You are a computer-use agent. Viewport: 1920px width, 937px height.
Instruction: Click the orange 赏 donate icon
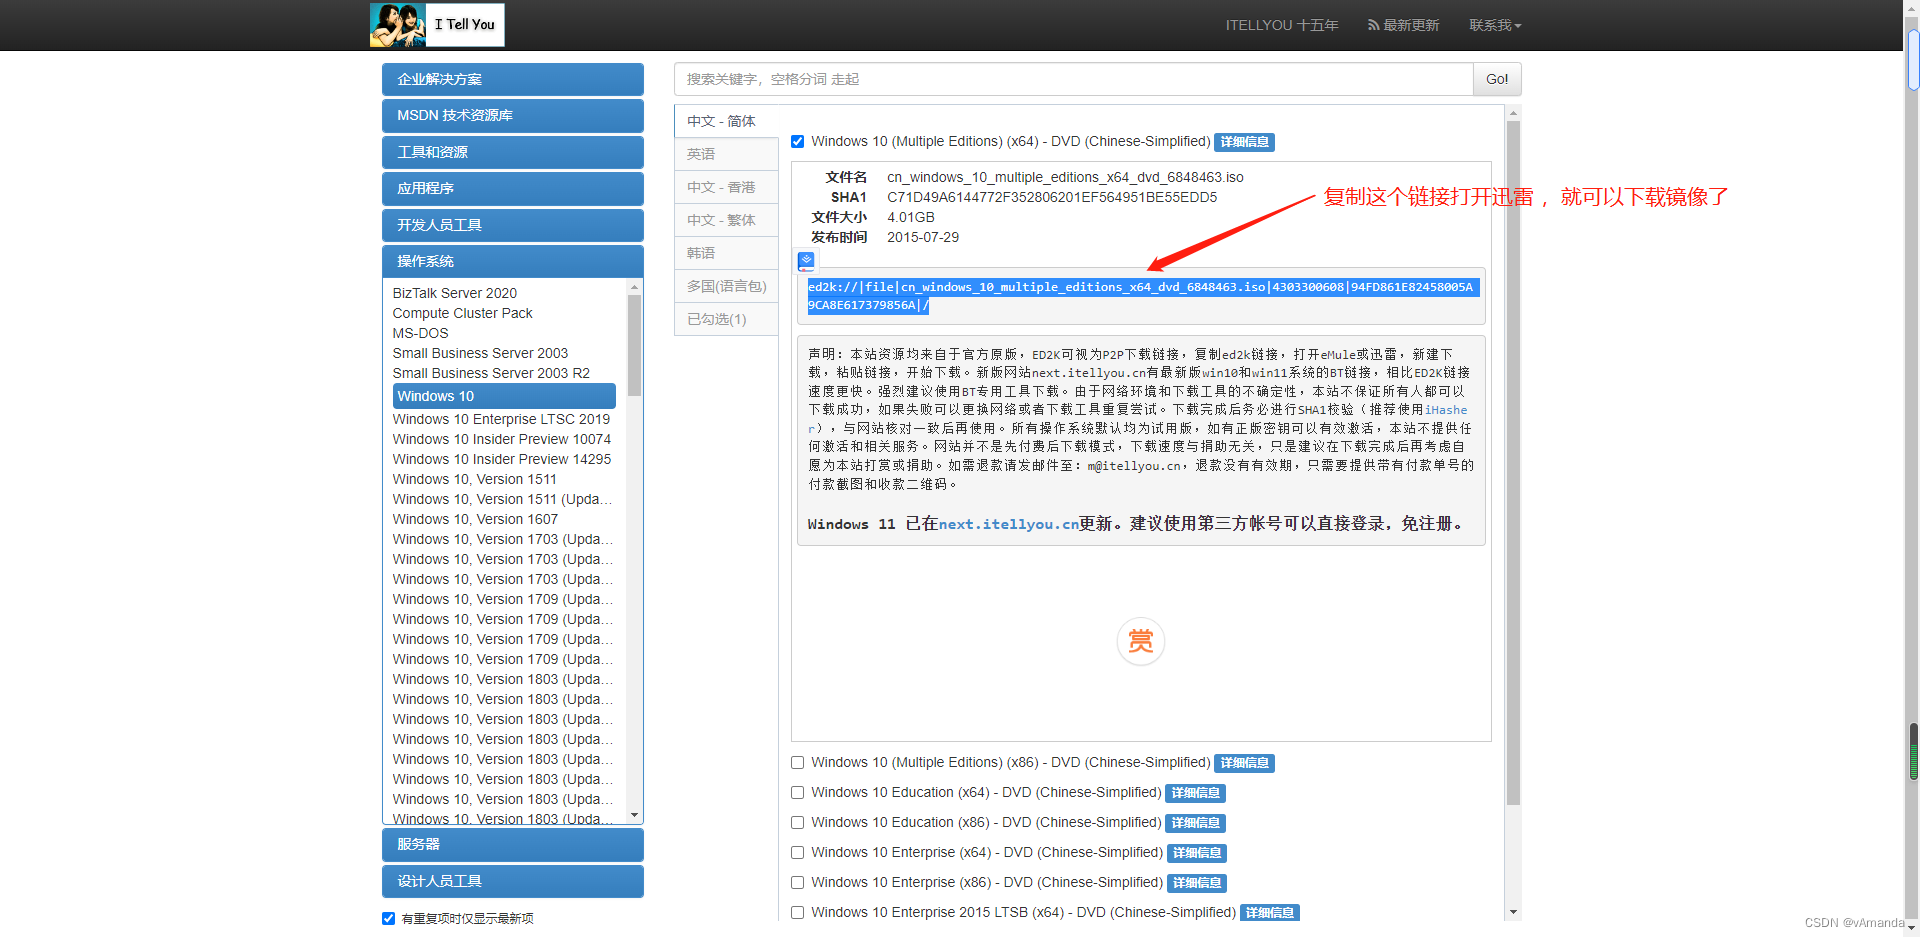pyautogui.click(x=1141, y=641)
